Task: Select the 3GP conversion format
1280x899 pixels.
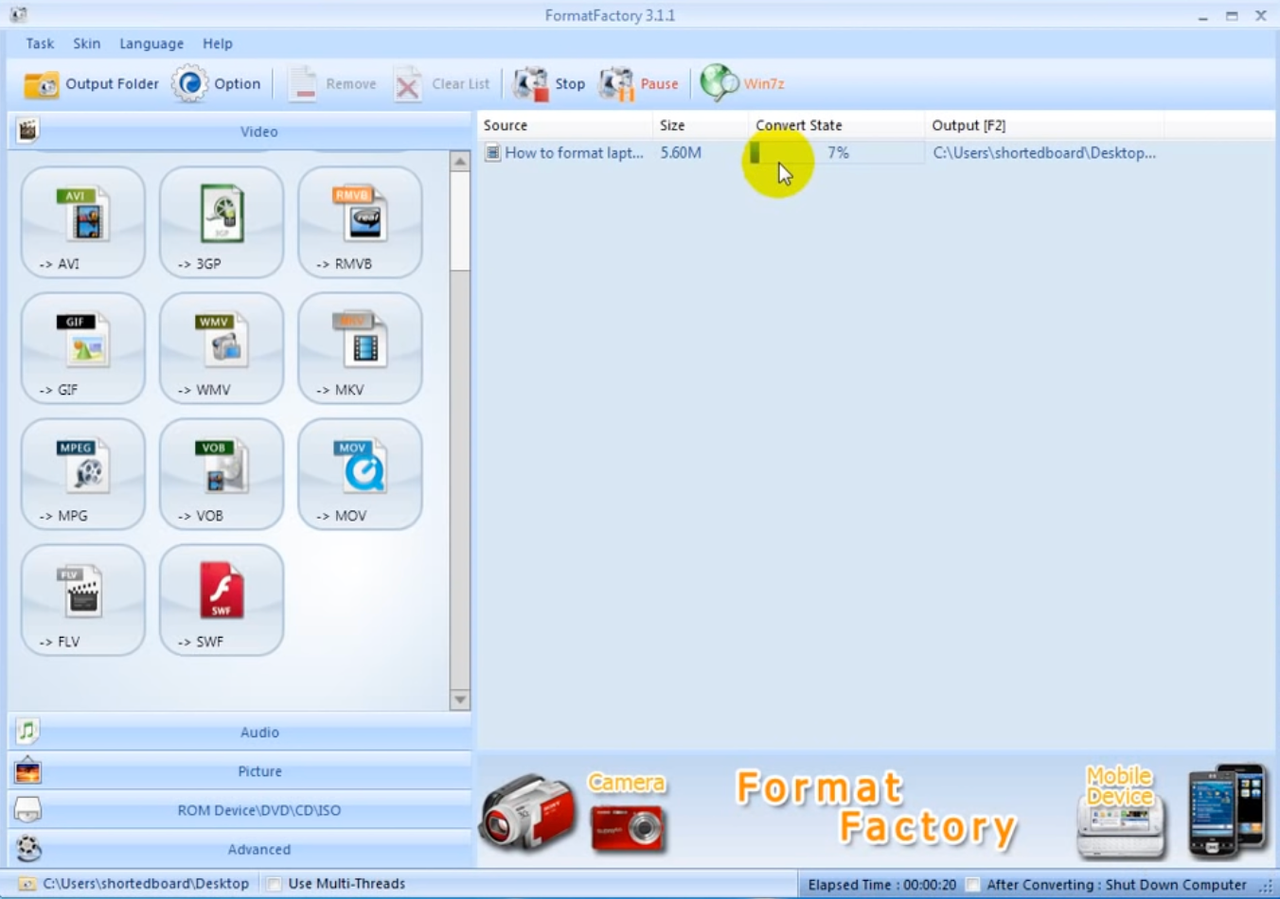Action: (x=221, y=222)
